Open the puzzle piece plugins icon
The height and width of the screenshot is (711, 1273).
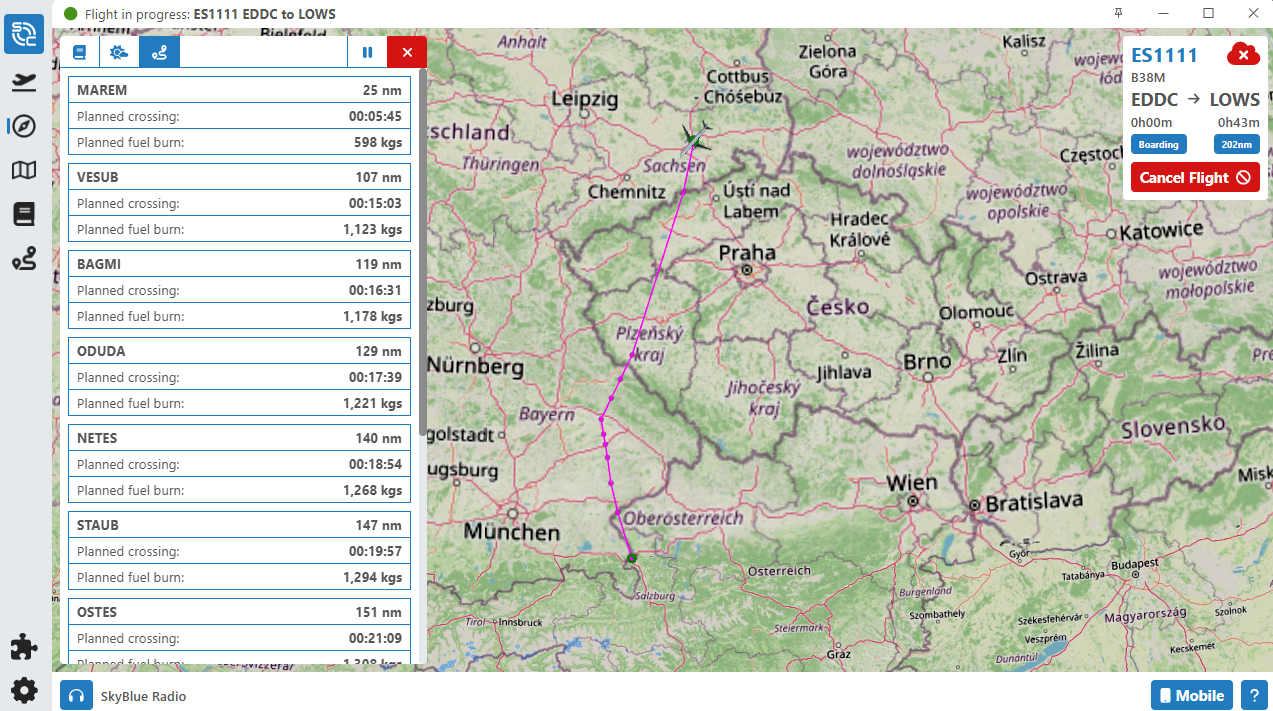[x=24, y=647]
